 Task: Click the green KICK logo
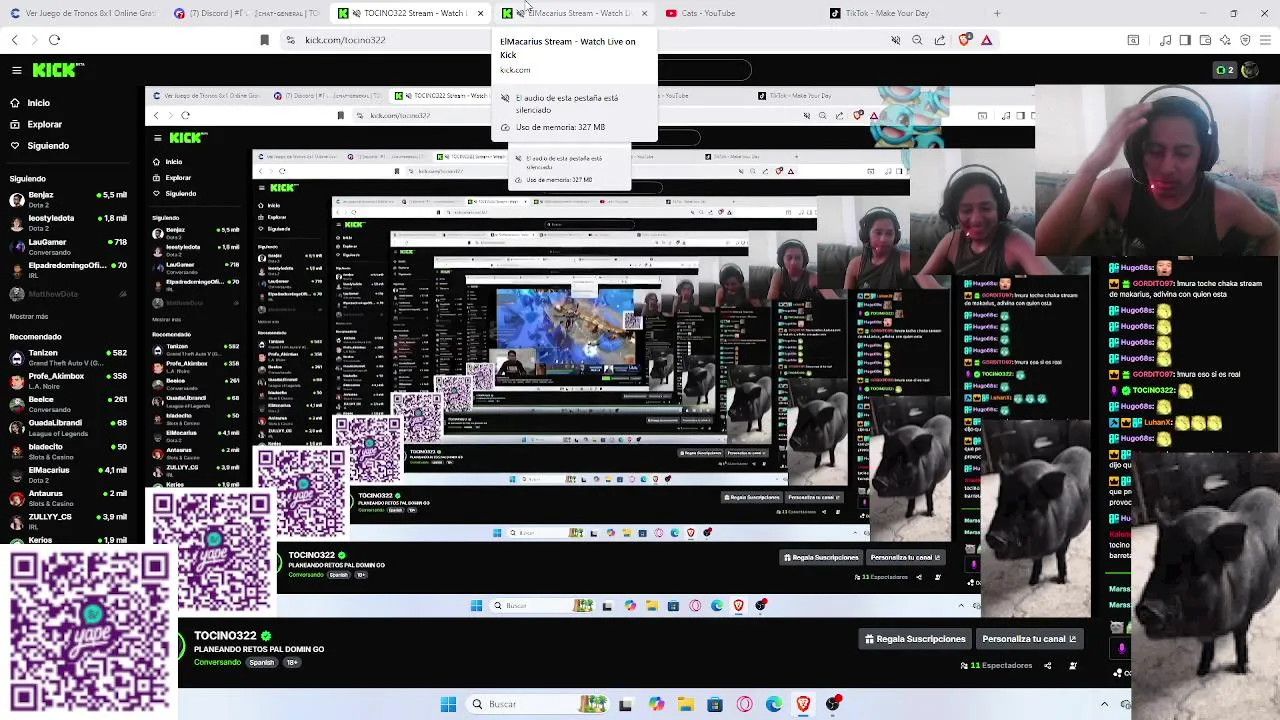pyautogui.click(x=58, y=70)
